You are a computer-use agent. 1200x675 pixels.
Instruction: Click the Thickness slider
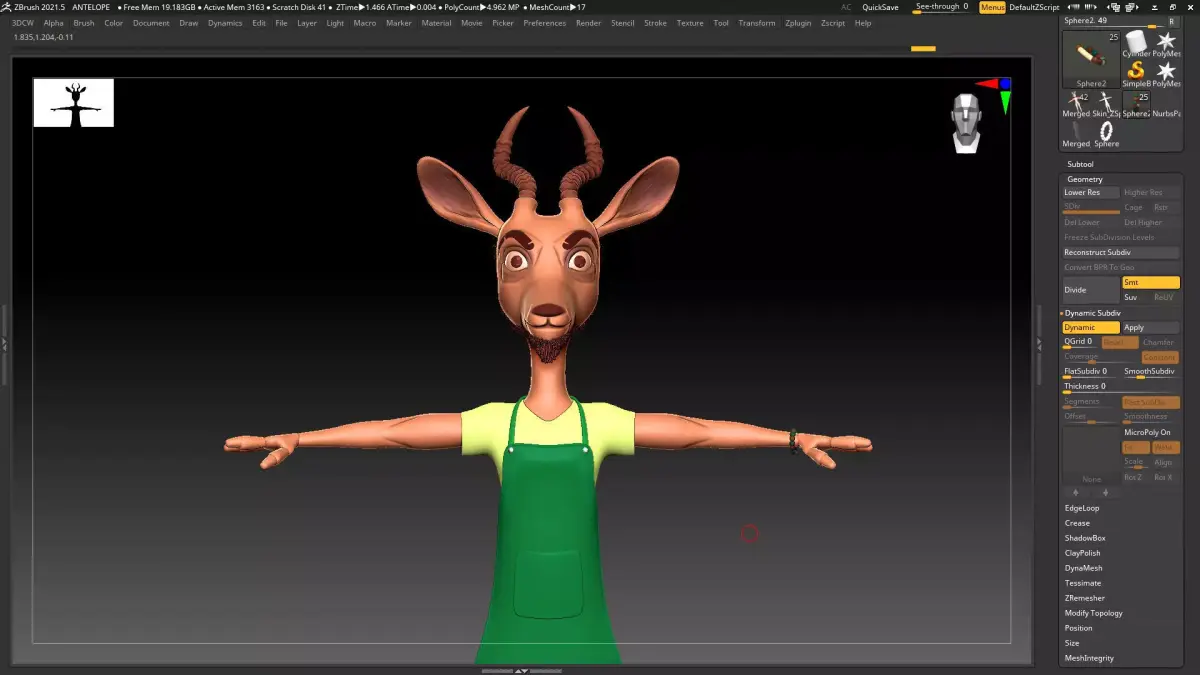(1121, 387)
